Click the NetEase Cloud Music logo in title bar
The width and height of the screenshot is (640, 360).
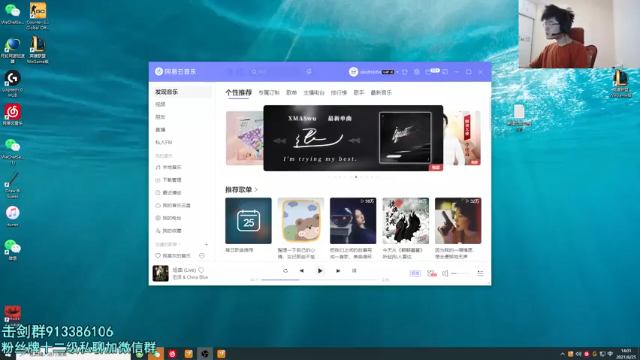click(x=176, y=71)
